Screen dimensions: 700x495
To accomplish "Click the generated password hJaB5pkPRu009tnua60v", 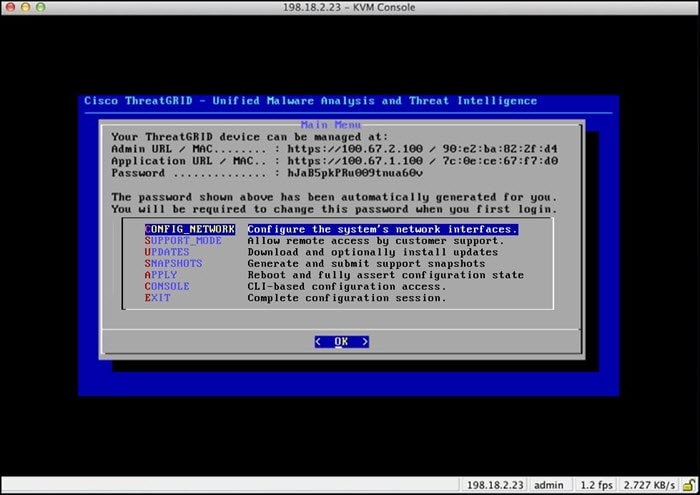I will point(355,173).
